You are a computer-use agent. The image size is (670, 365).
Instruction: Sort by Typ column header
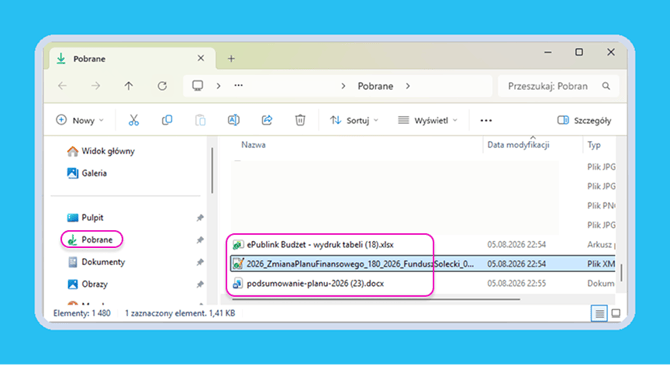[x=594, y=145]
